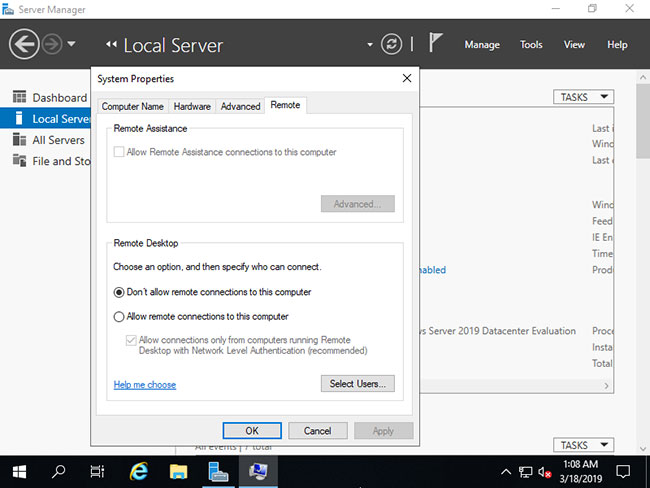Click the Advanced... button in Remote Assistance

pos(358,204)
